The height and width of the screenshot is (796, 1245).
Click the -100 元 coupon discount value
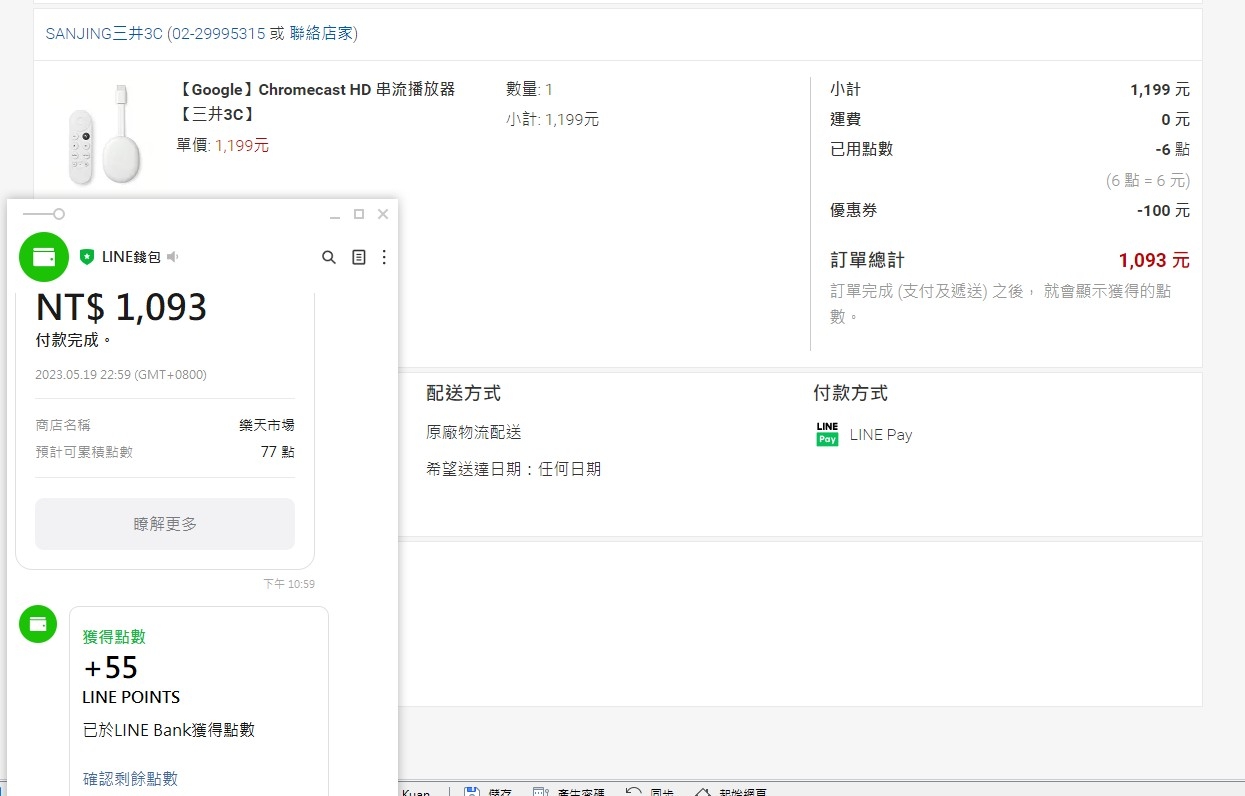coord(1163,211)
